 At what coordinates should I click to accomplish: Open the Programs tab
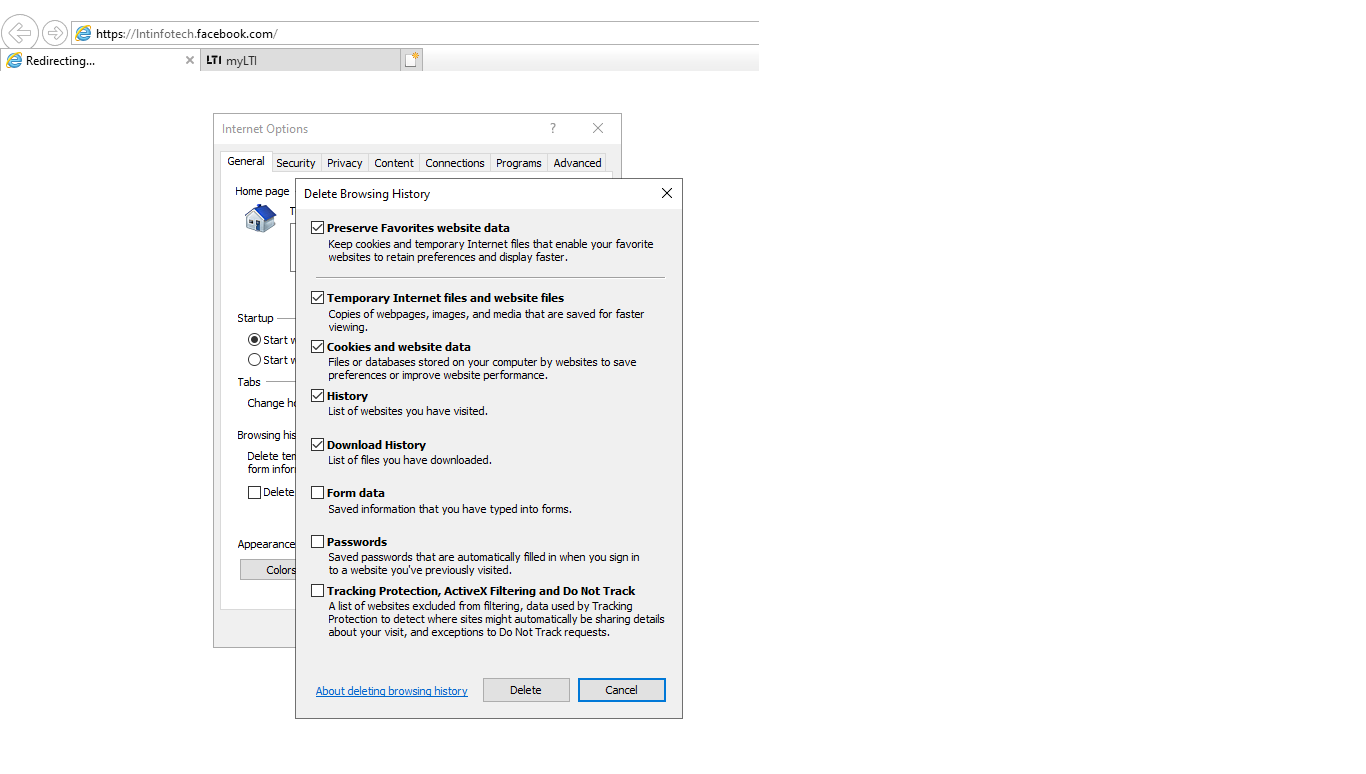tap(519, 163)
